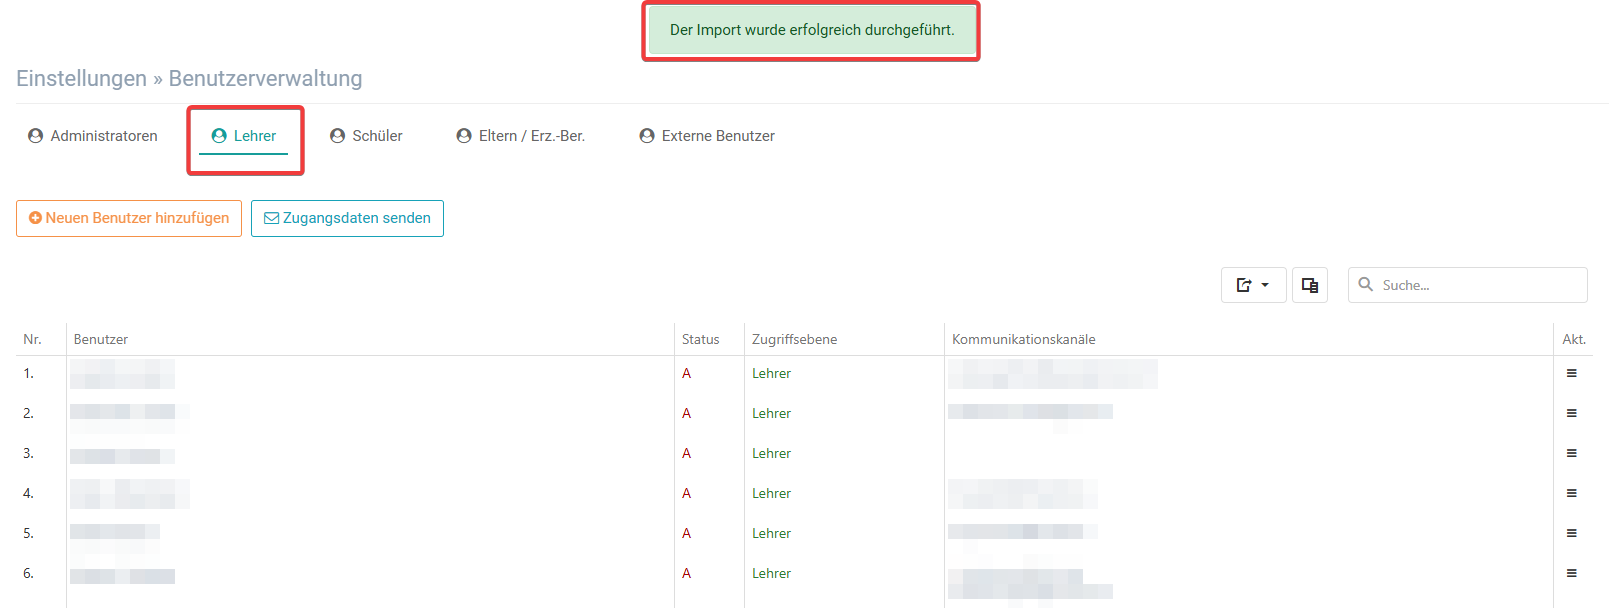The image size is (1609, 608).
Task: Switch to the Lehrer tab
Action: pos(244,136)
